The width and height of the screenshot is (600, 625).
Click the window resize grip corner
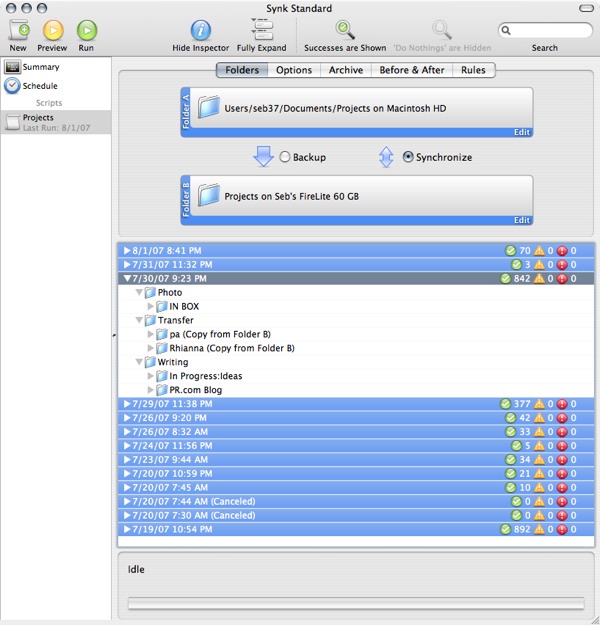click(594, 619)
